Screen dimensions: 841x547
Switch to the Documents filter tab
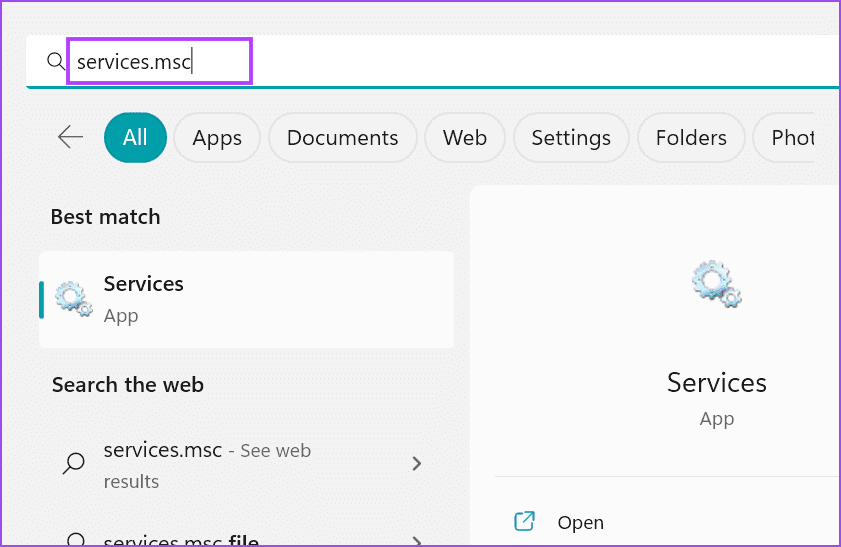(x=343, y=138)
